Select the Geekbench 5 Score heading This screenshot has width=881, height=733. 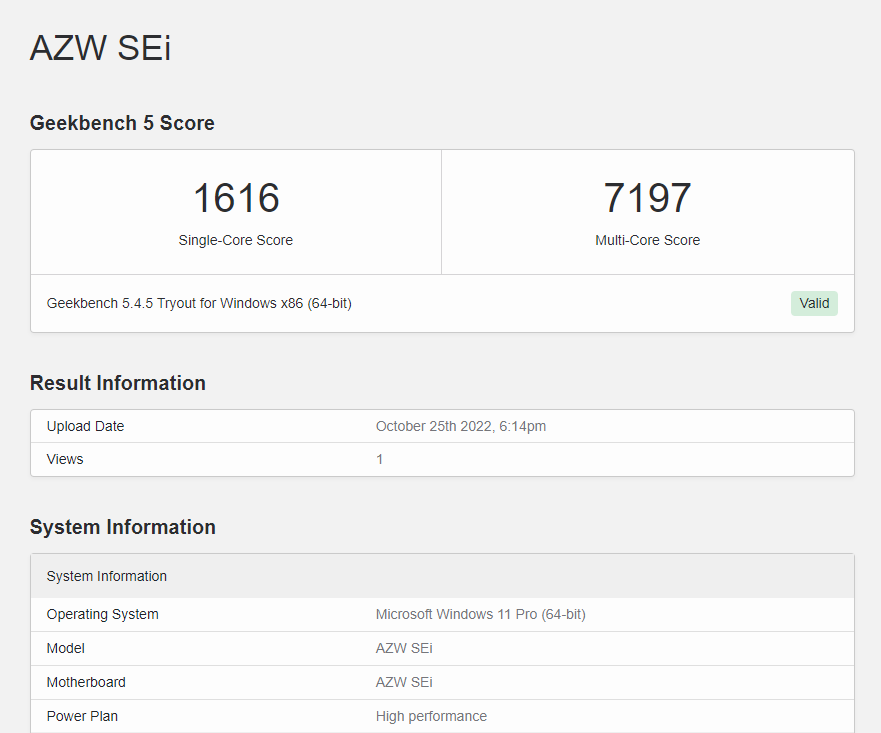click(122, 123)
